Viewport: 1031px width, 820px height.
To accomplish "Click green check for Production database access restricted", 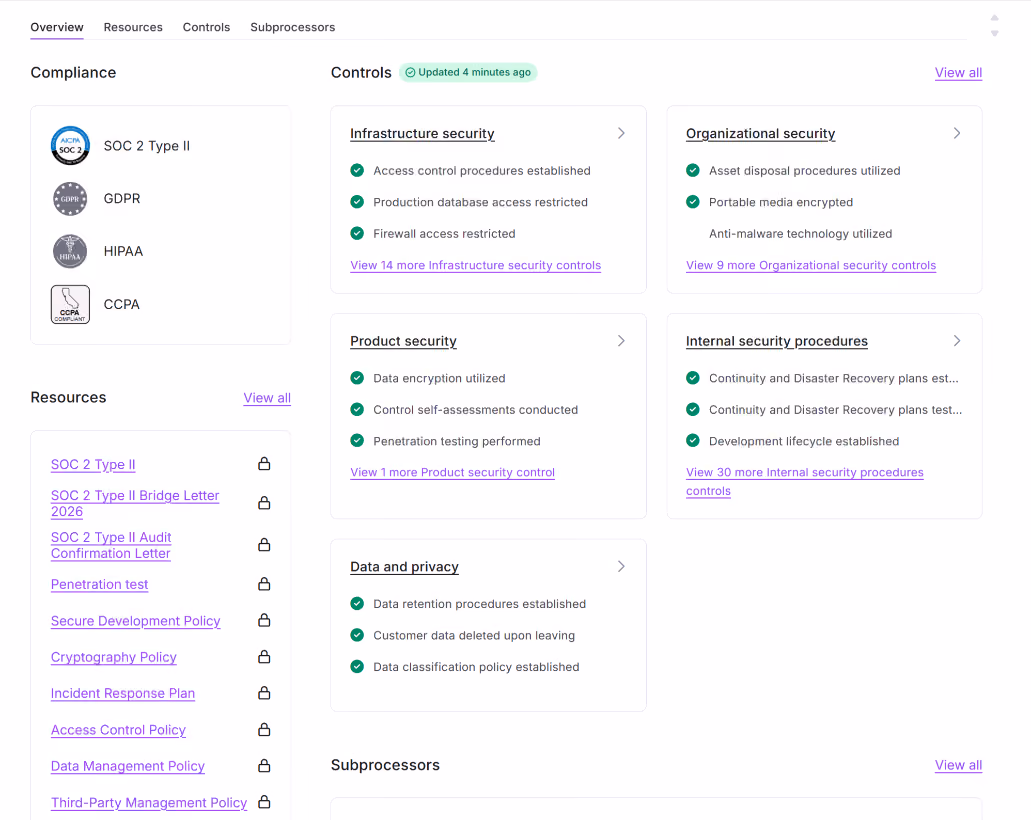I will pos(357,202).
